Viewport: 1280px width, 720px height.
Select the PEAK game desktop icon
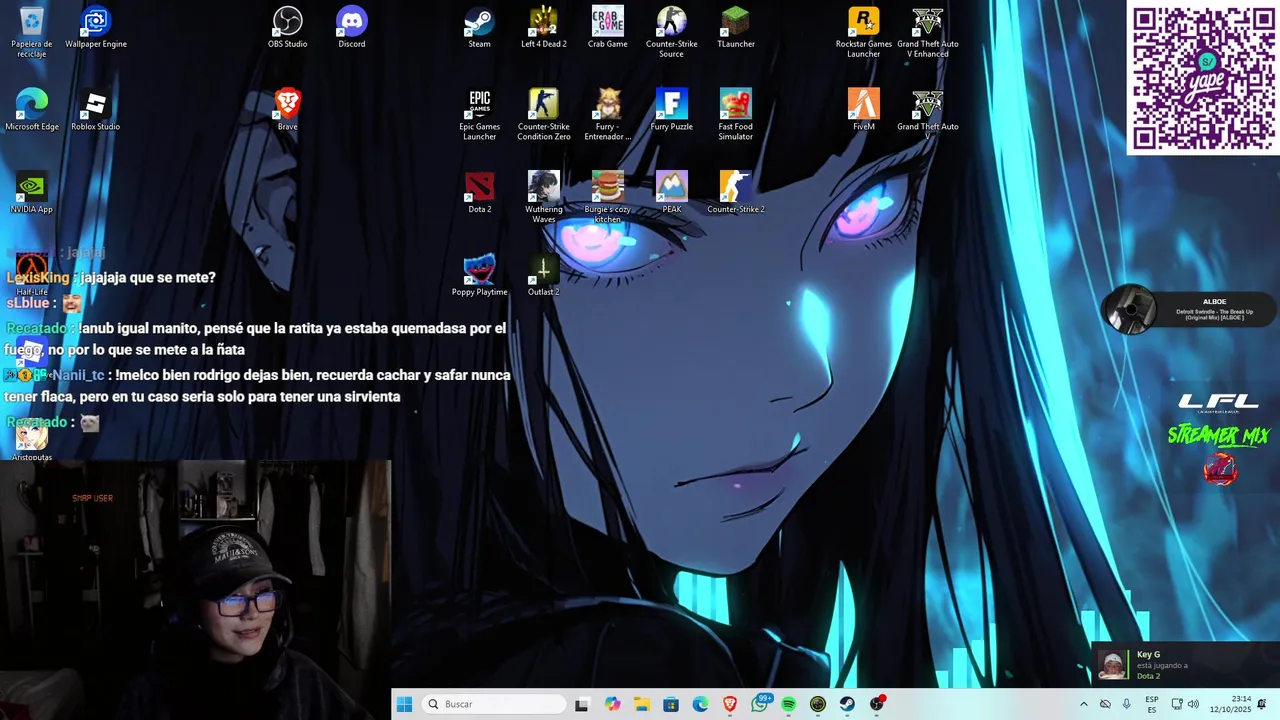671,193
